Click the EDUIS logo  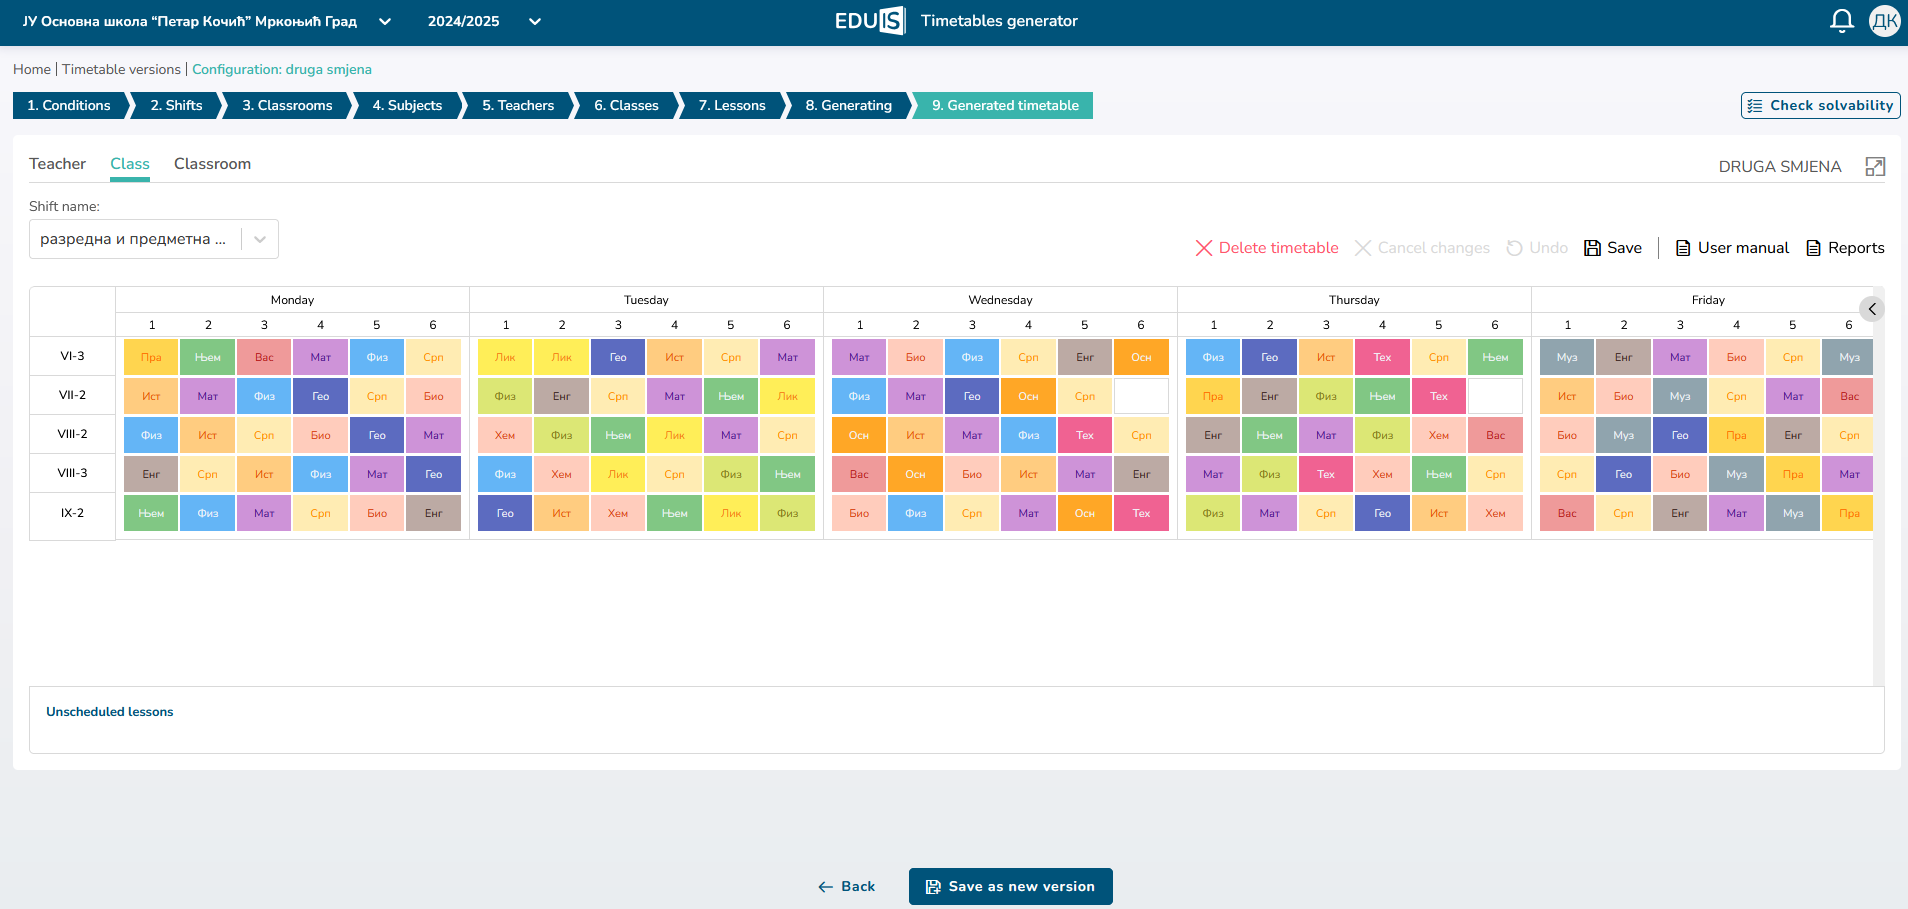[x=869, y=21]
